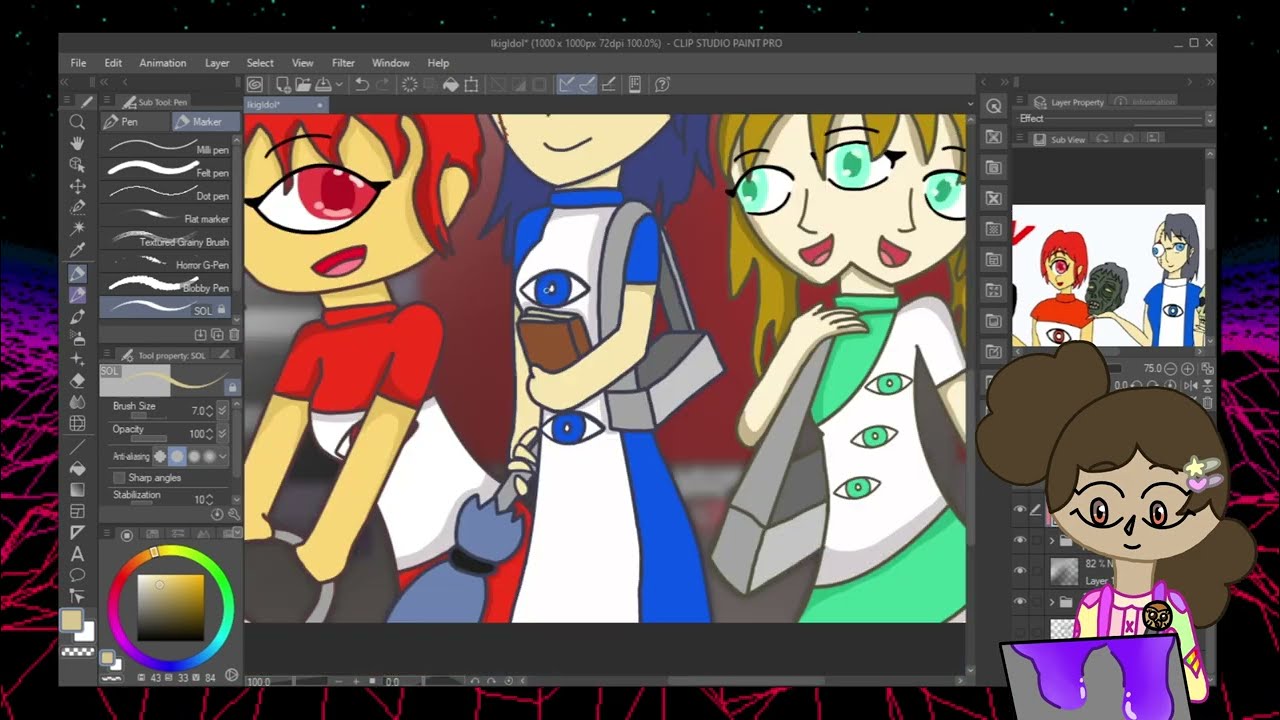Switch to the Pen sub tool group tab
1280x720 pixels.
tap(135, 122)
